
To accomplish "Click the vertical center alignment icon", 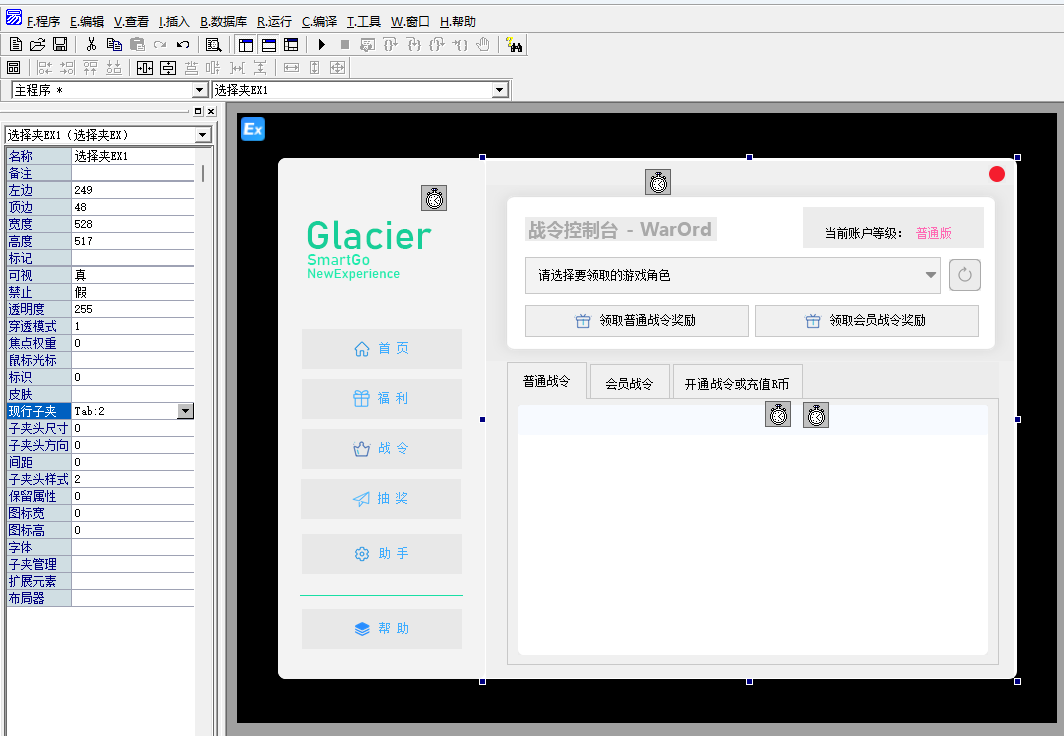I will 168,68.
